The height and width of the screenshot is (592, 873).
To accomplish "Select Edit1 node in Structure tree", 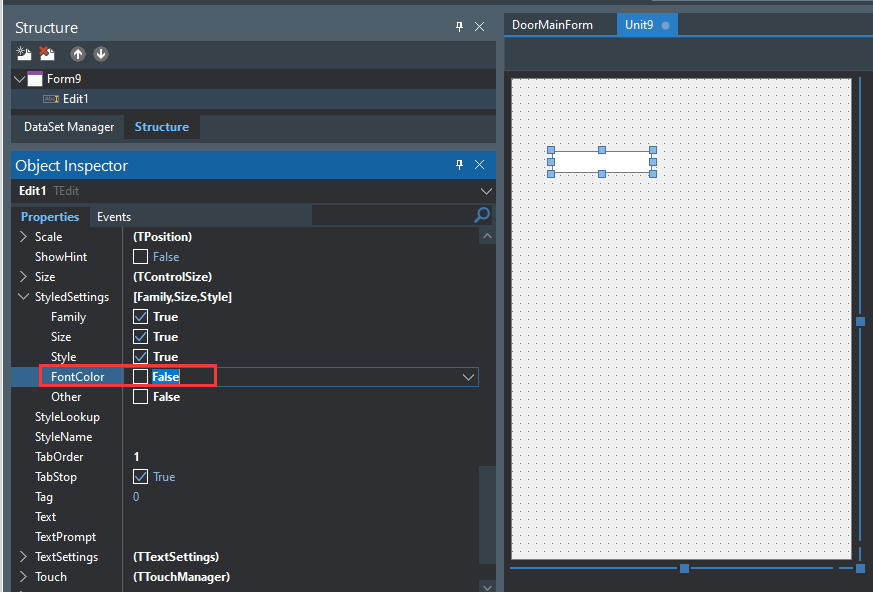I will click(x=75, y=99).
